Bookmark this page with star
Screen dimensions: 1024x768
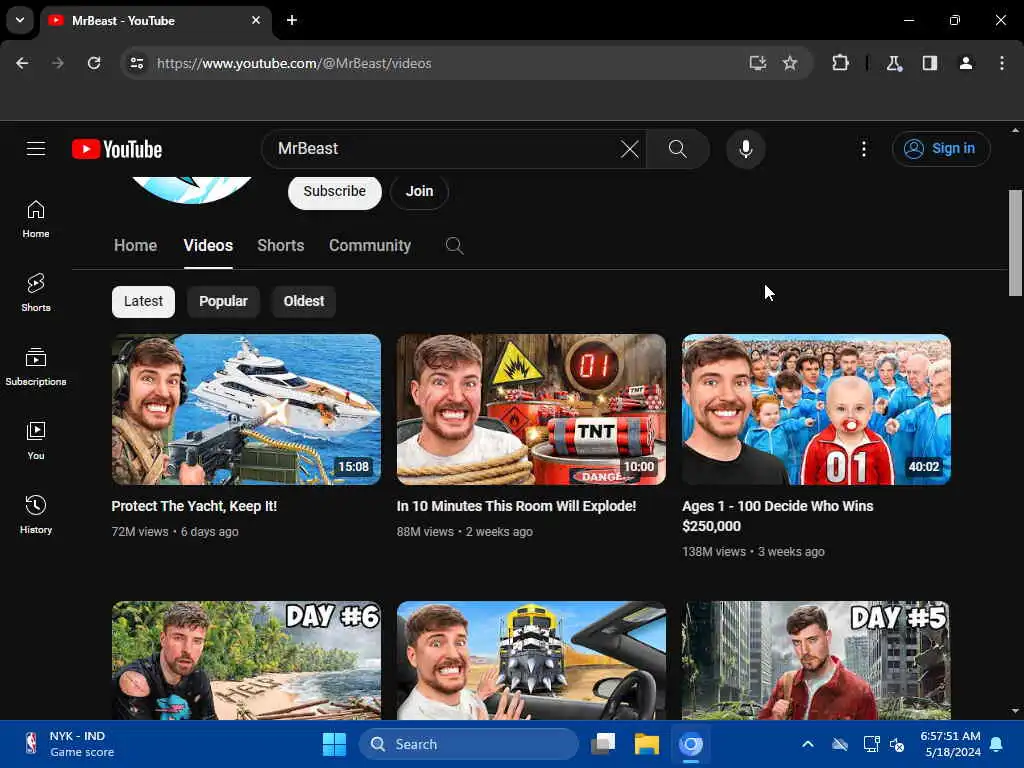click(x=790, y=63)
